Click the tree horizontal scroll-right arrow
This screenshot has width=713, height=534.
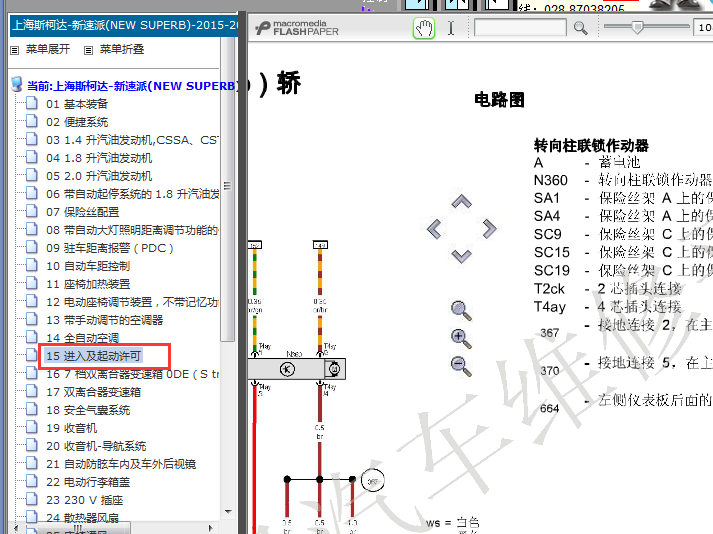(x=211, y=528)
